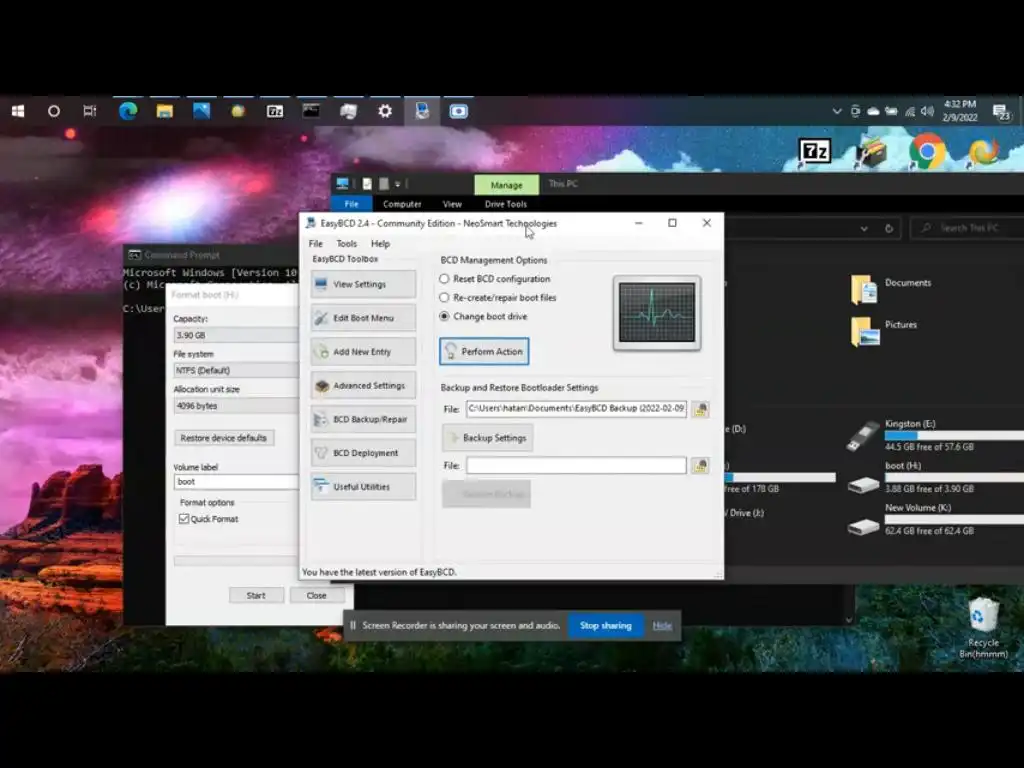Image resolution: width=1024 pixels, height=768 pixels.
Task: Select New Volume (K:) drive
Action: 934,520
